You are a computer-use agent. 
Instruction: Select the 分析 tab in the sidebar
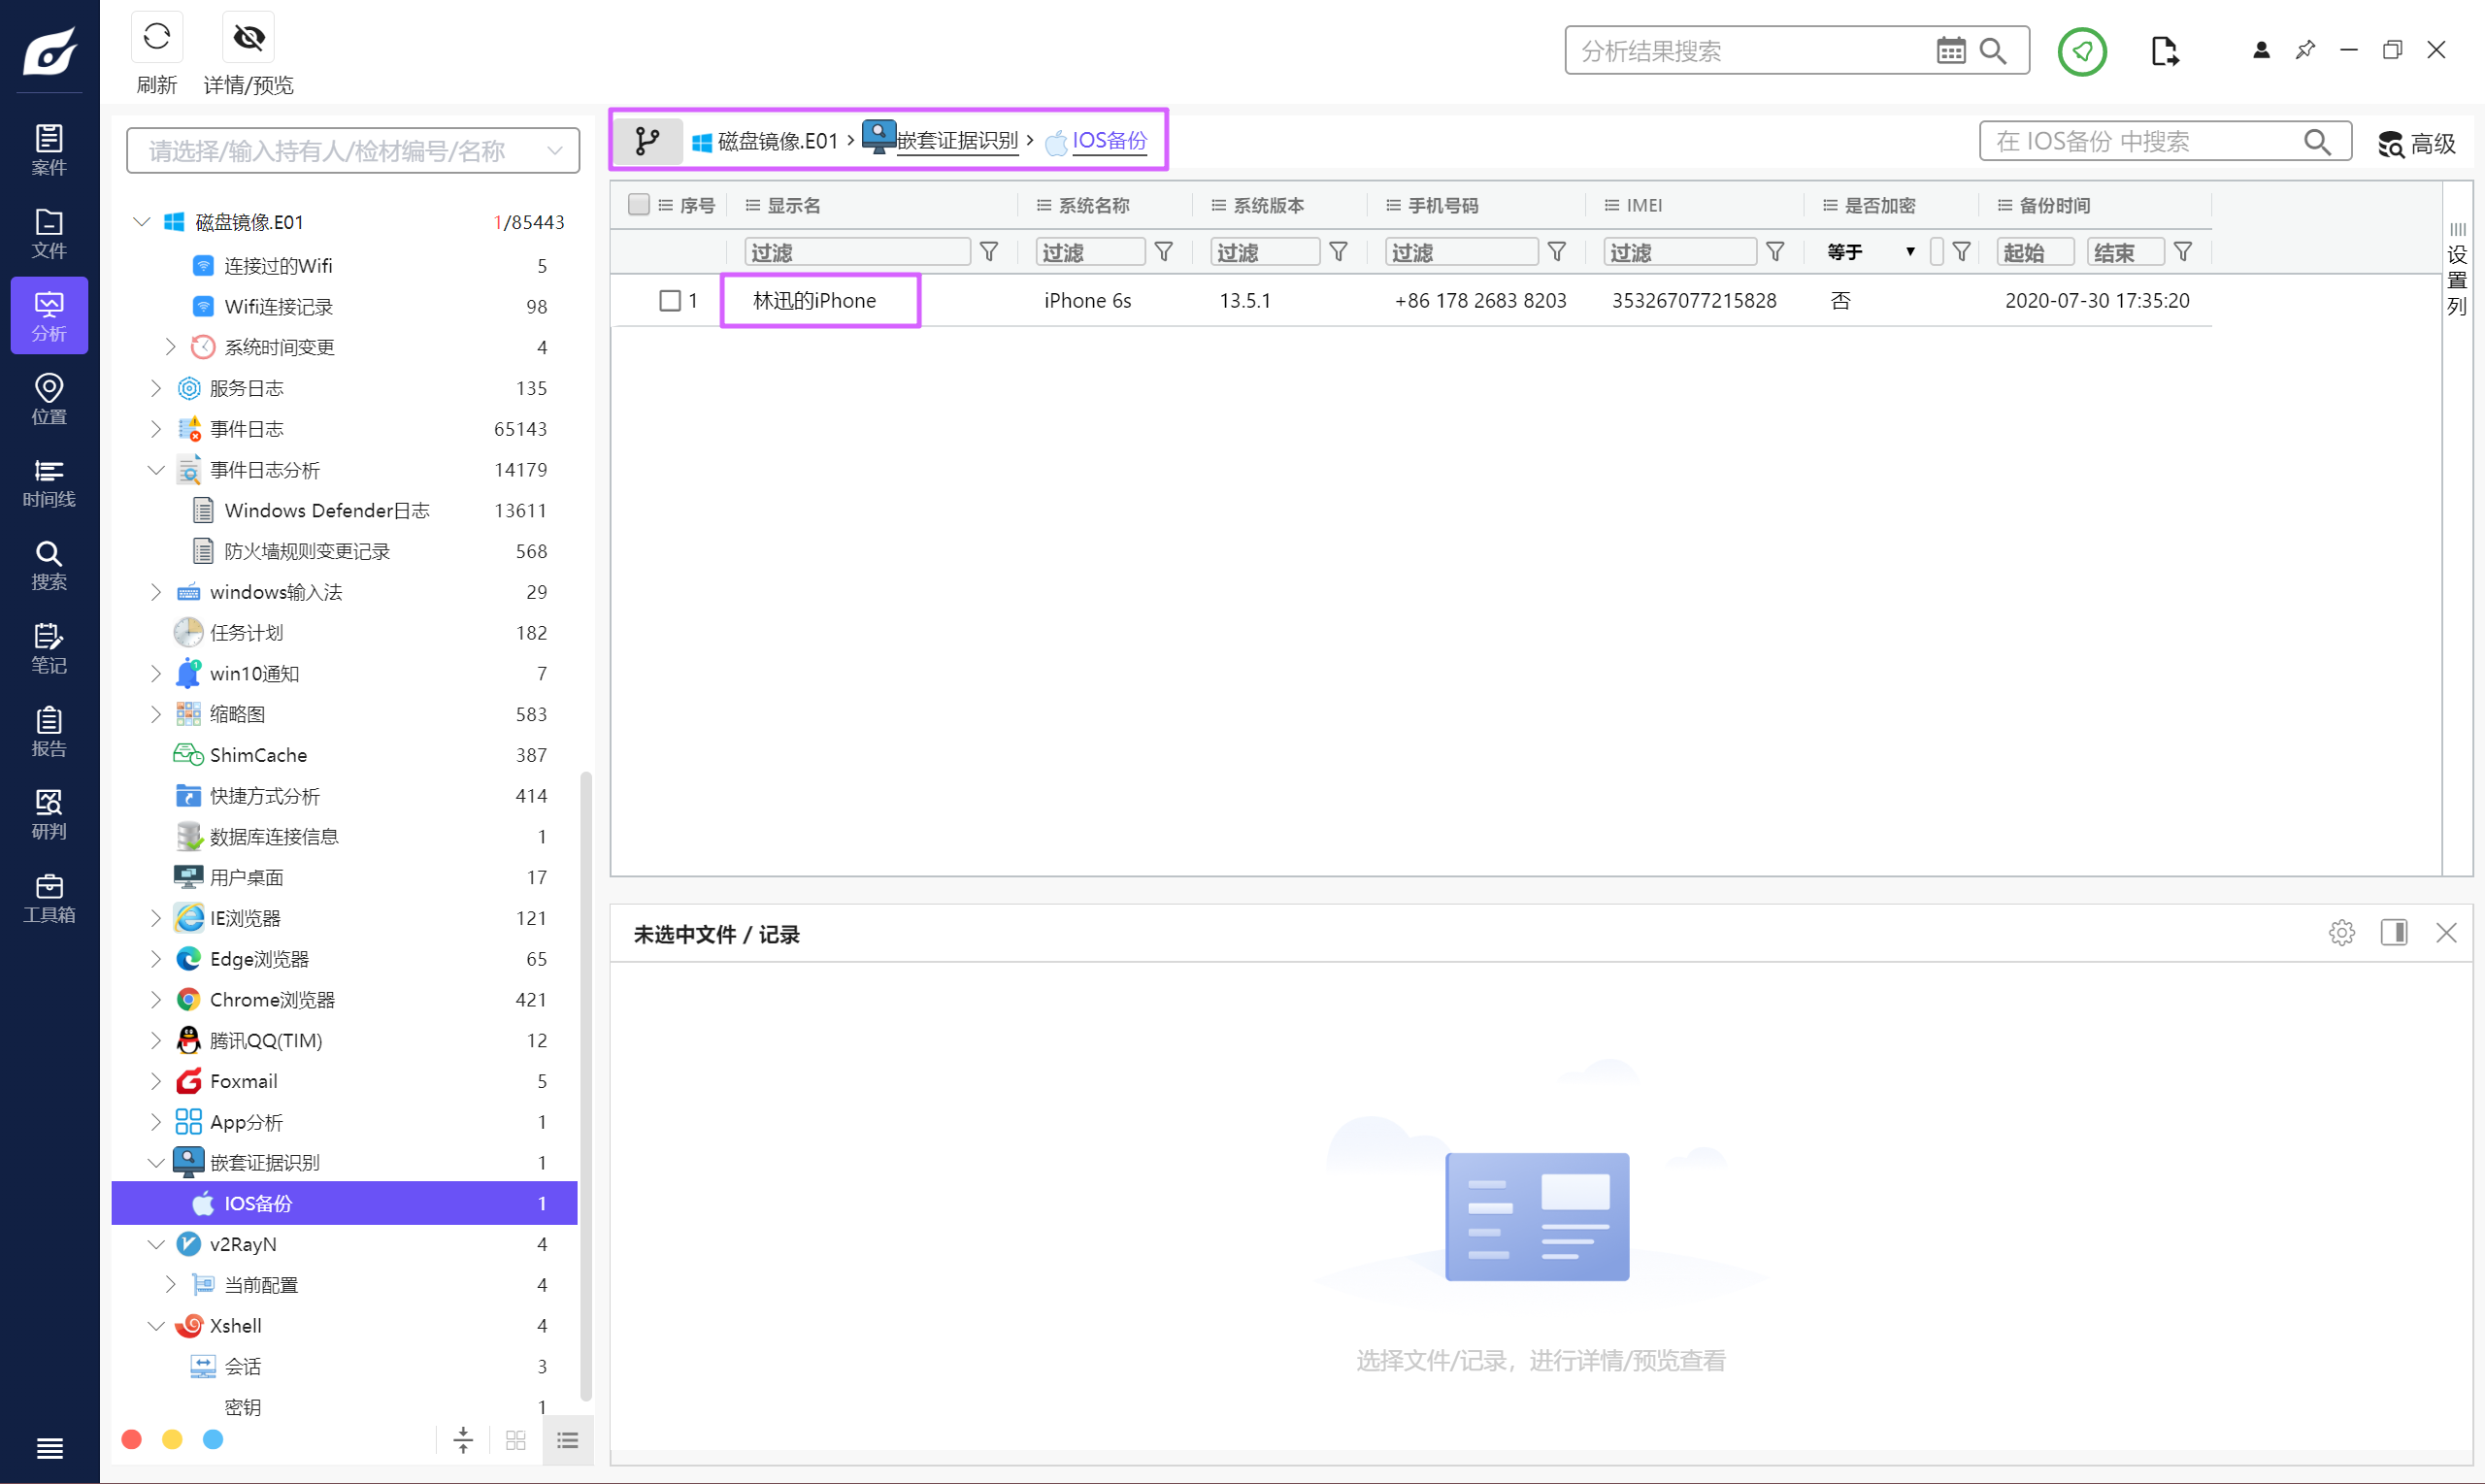click(x=49, y=316)
